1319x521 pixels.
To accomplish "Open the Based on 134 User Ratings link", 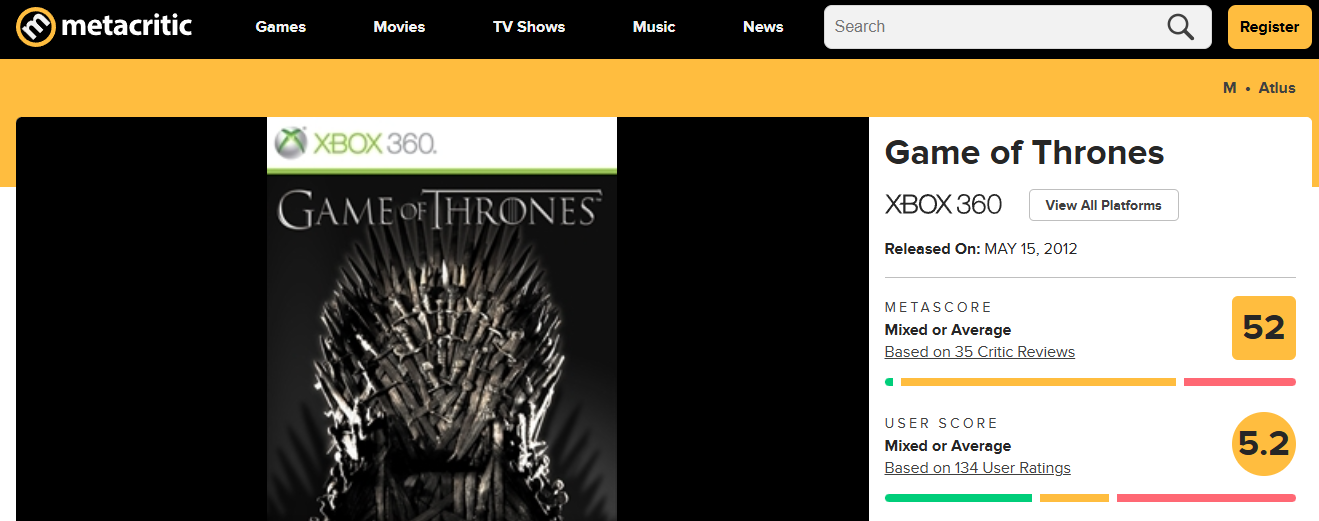I will pos(978,468).
